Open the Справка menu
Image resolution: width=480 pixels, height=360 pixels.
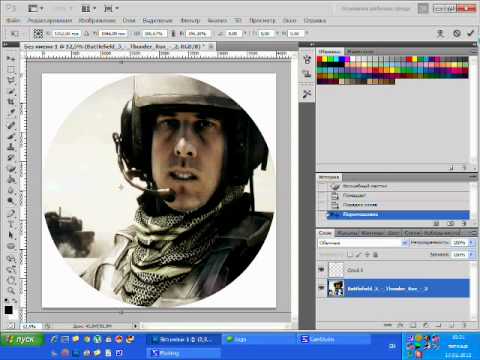tap(314, 21)
